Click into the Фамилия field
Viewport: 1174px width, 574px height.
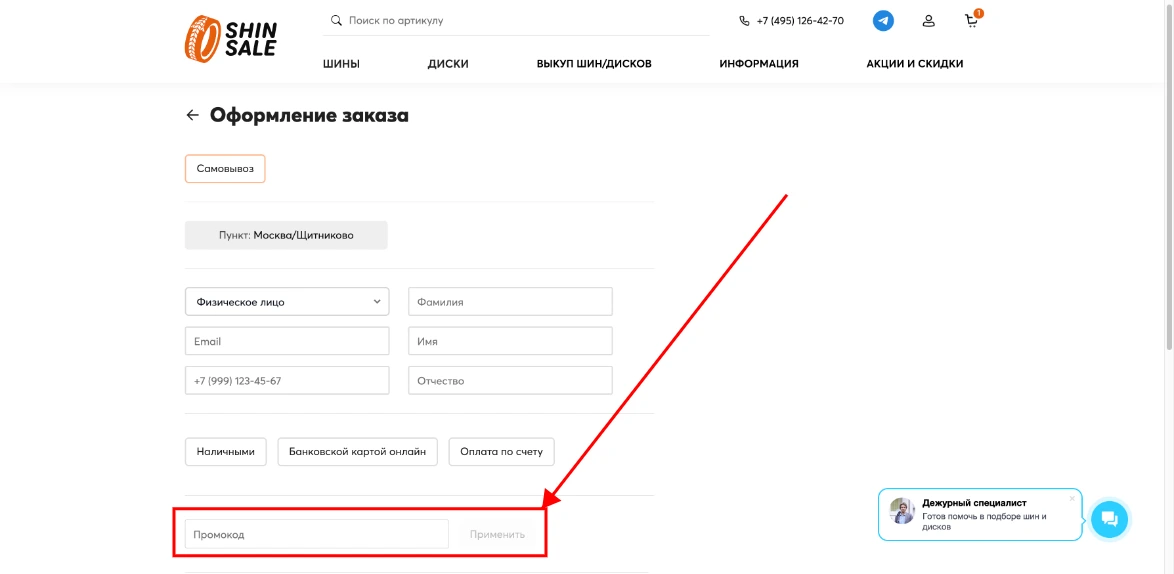[x=510, y=302]
